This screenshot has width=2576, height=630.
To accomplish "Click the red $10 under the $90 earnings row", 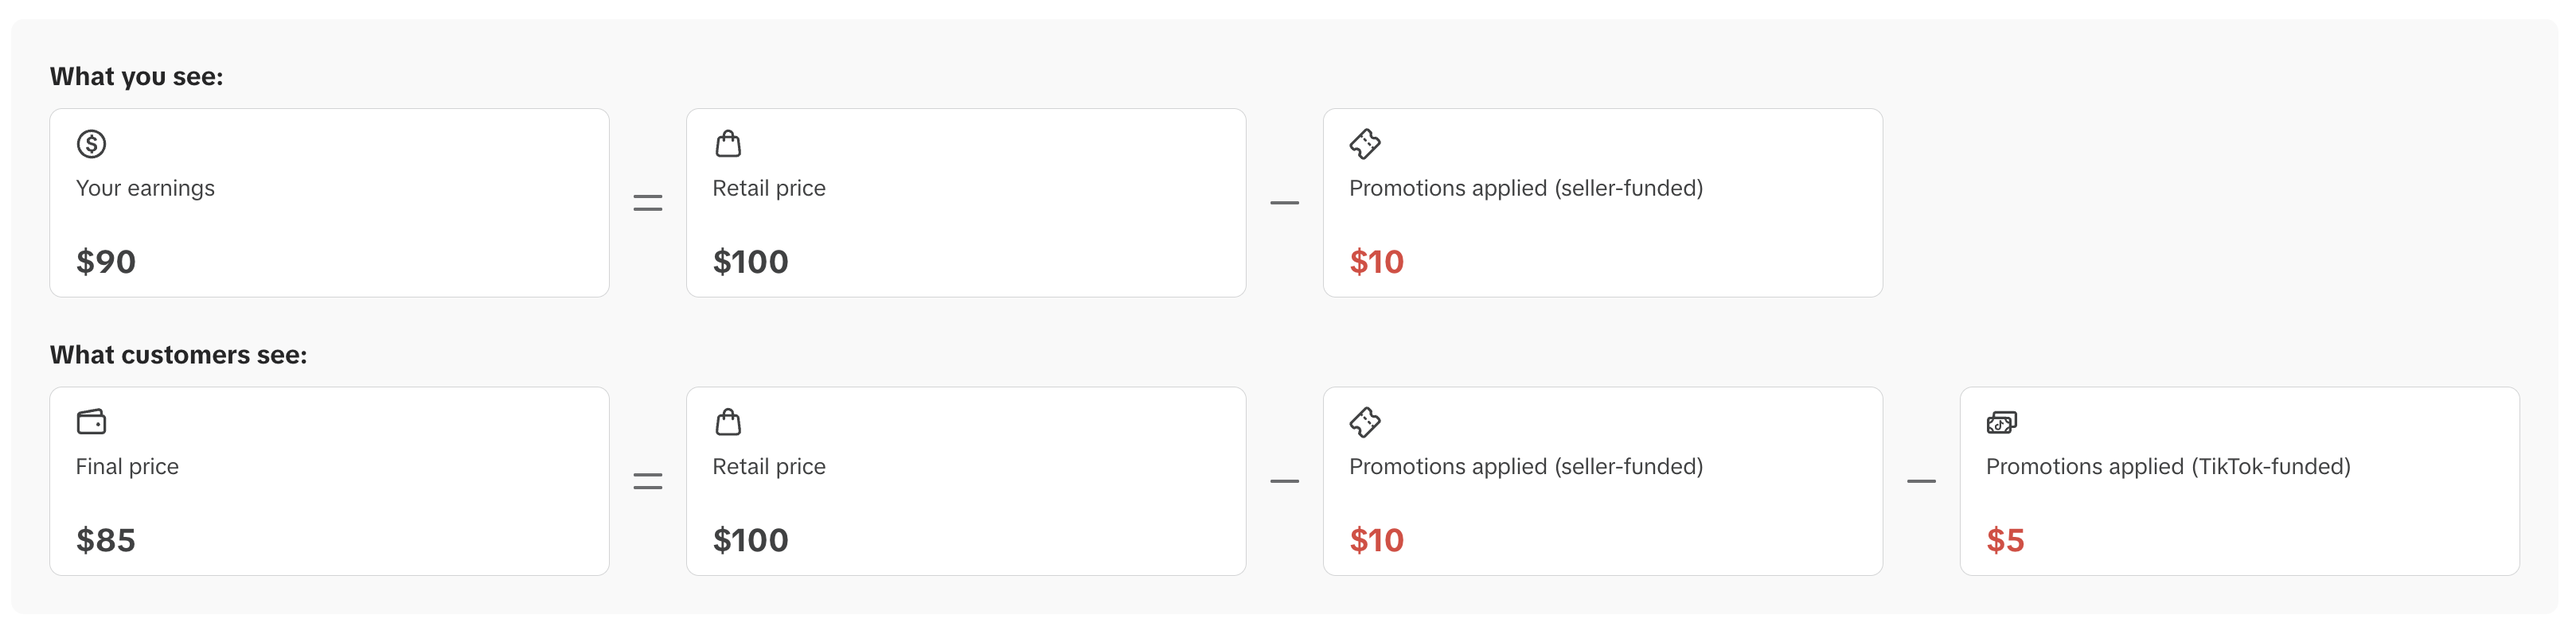I will (x=1376, y=262).
